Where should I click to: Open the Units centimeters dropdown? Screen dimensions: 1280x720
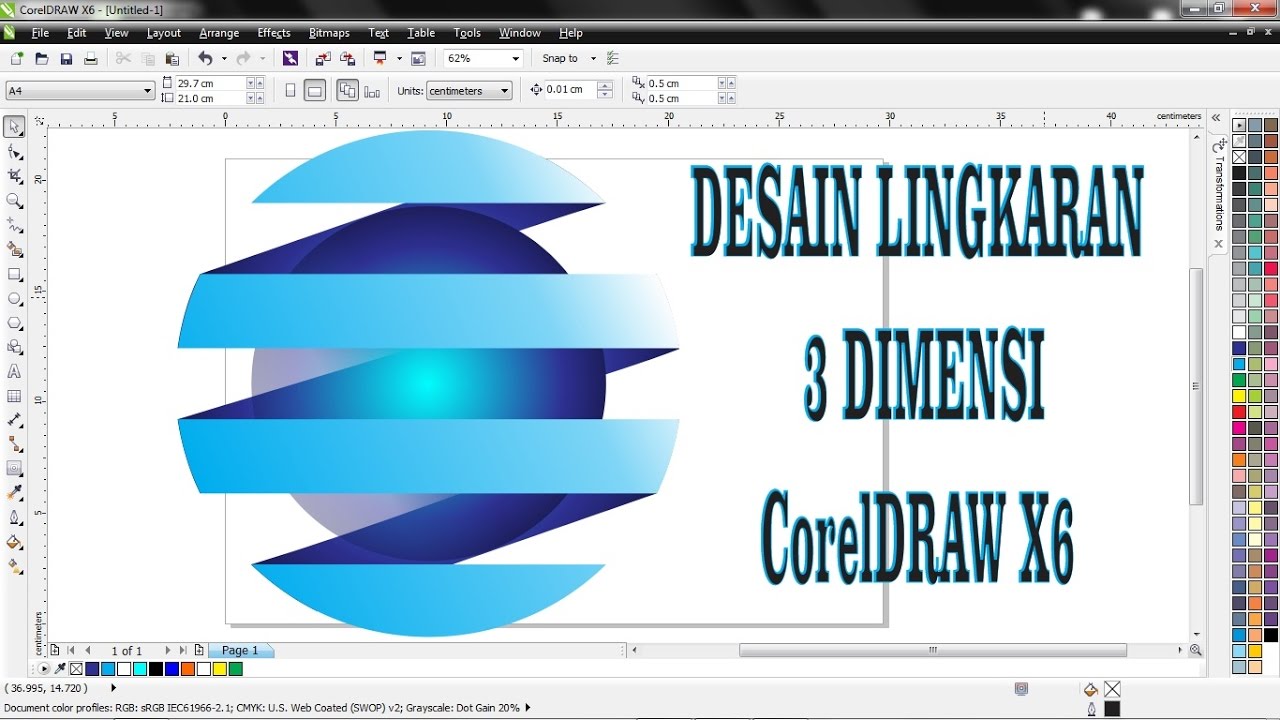click(505, 91)
